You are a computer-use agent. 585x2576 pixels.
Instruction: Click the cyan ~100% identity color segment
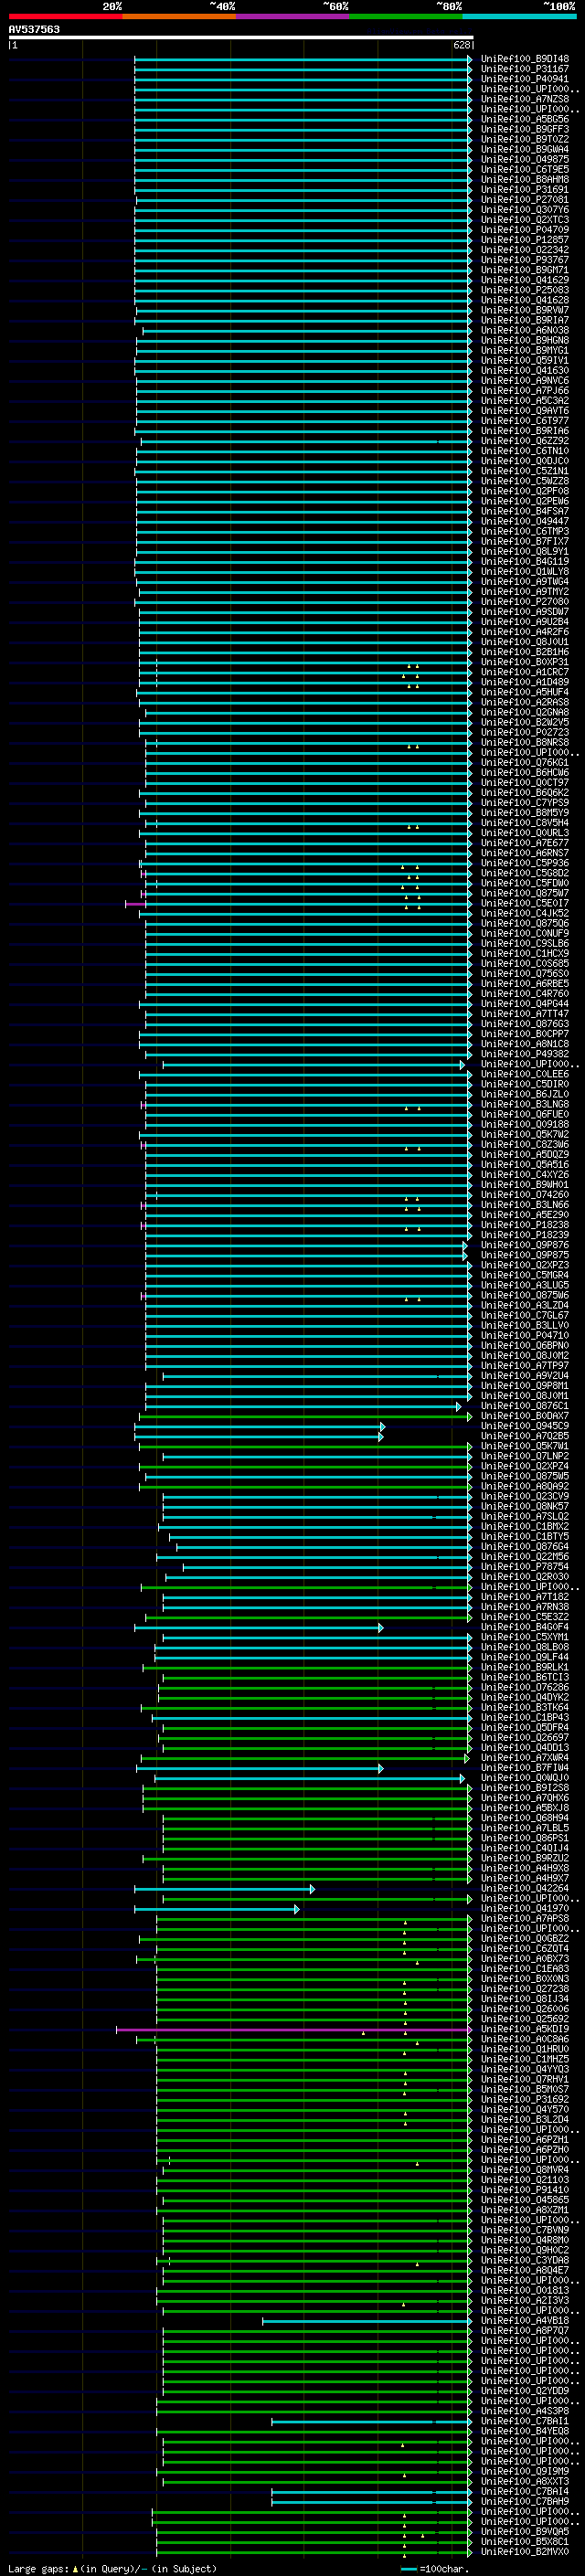point(519,16)
